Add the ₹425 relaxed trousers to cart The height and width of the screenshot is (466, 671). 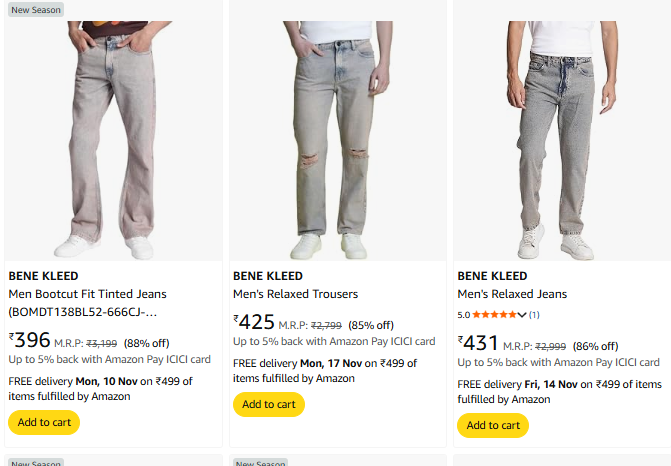point(269,404)
